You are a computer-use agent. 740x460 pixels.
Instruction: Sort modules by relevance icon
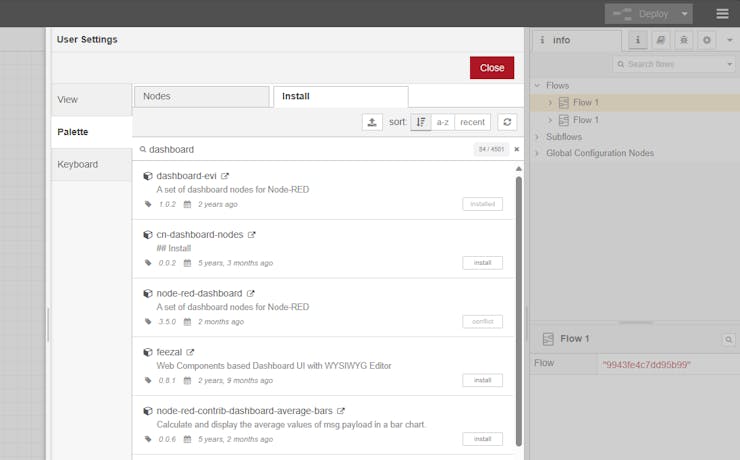[x=420, y=122]
